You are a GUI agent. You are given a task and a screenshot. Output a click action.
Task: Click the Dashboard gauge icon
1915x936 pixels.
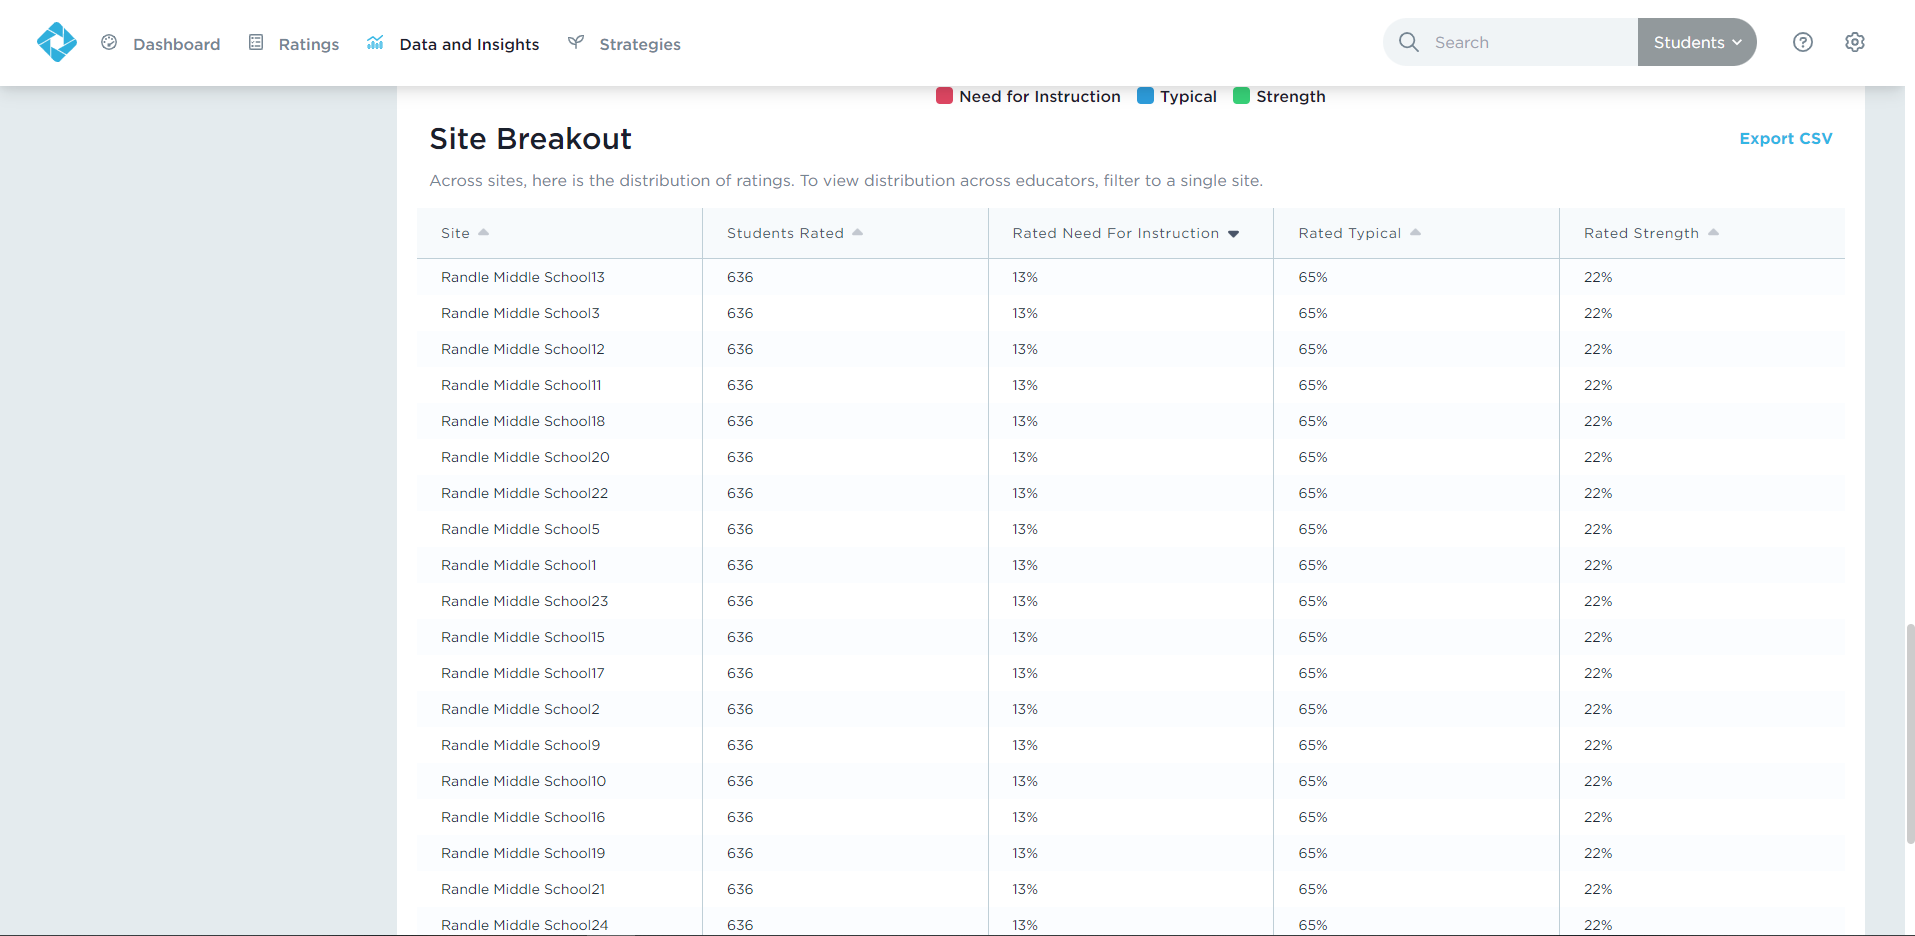click(x=109, y=42)
